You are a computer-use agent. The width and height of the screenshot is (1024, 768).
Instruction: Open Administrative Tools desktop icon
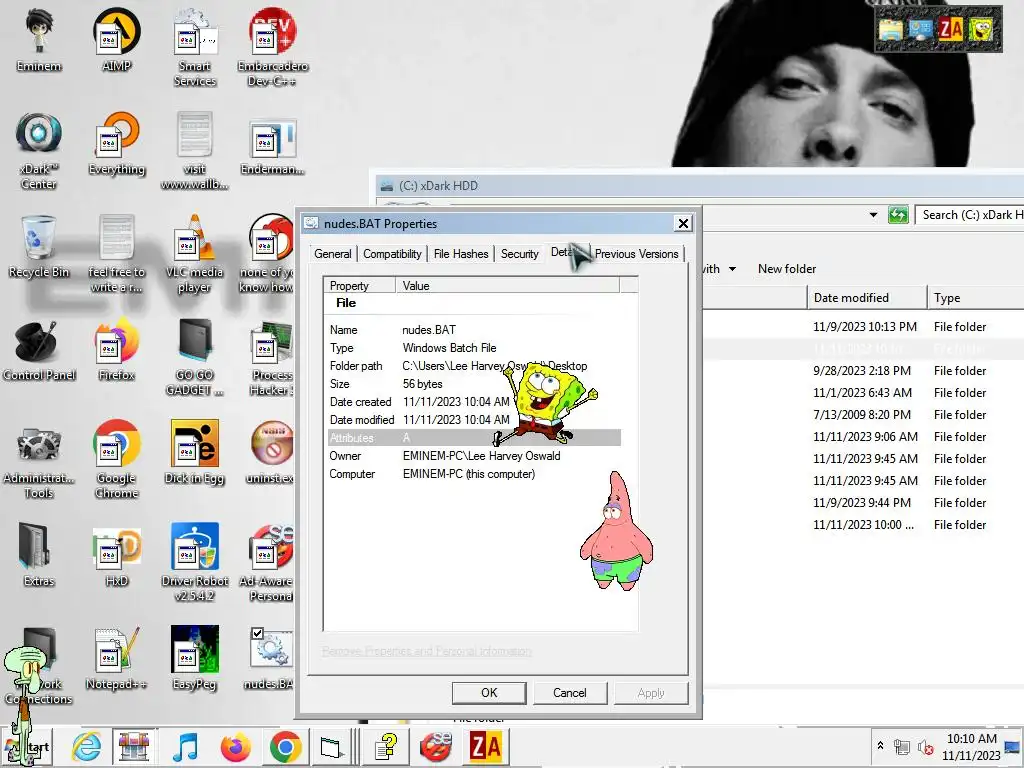click(x=39, y=460)
